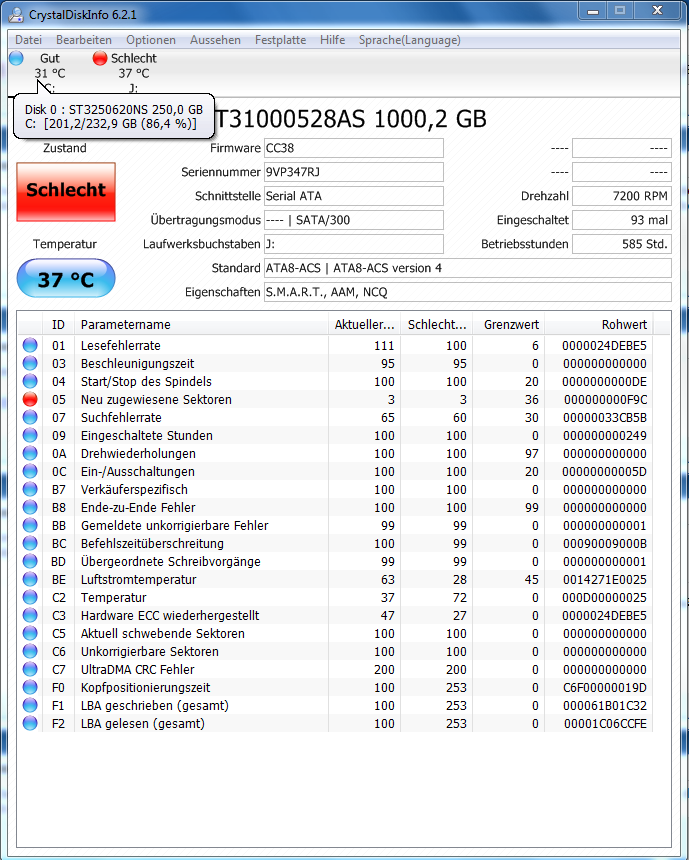Click the blue orb for Eingeschaltete Stunden
The image size is (689, 860).
(x=30, y=435)
